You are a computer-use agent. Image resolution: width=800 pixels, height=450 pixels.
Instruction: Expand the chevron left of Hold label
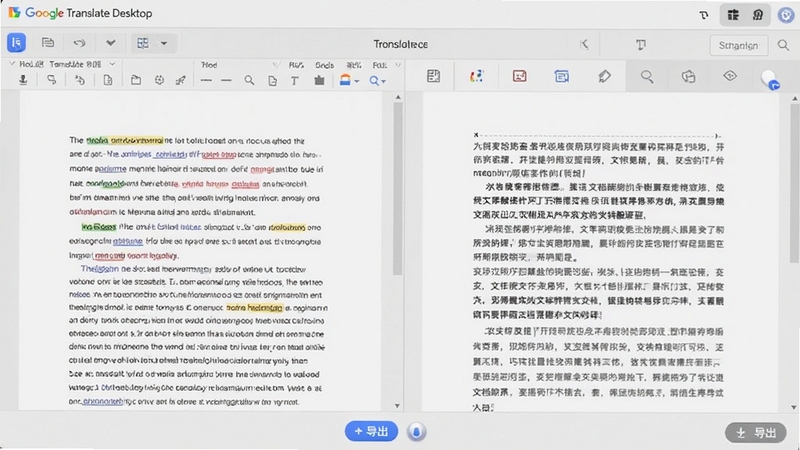point(12,64)
